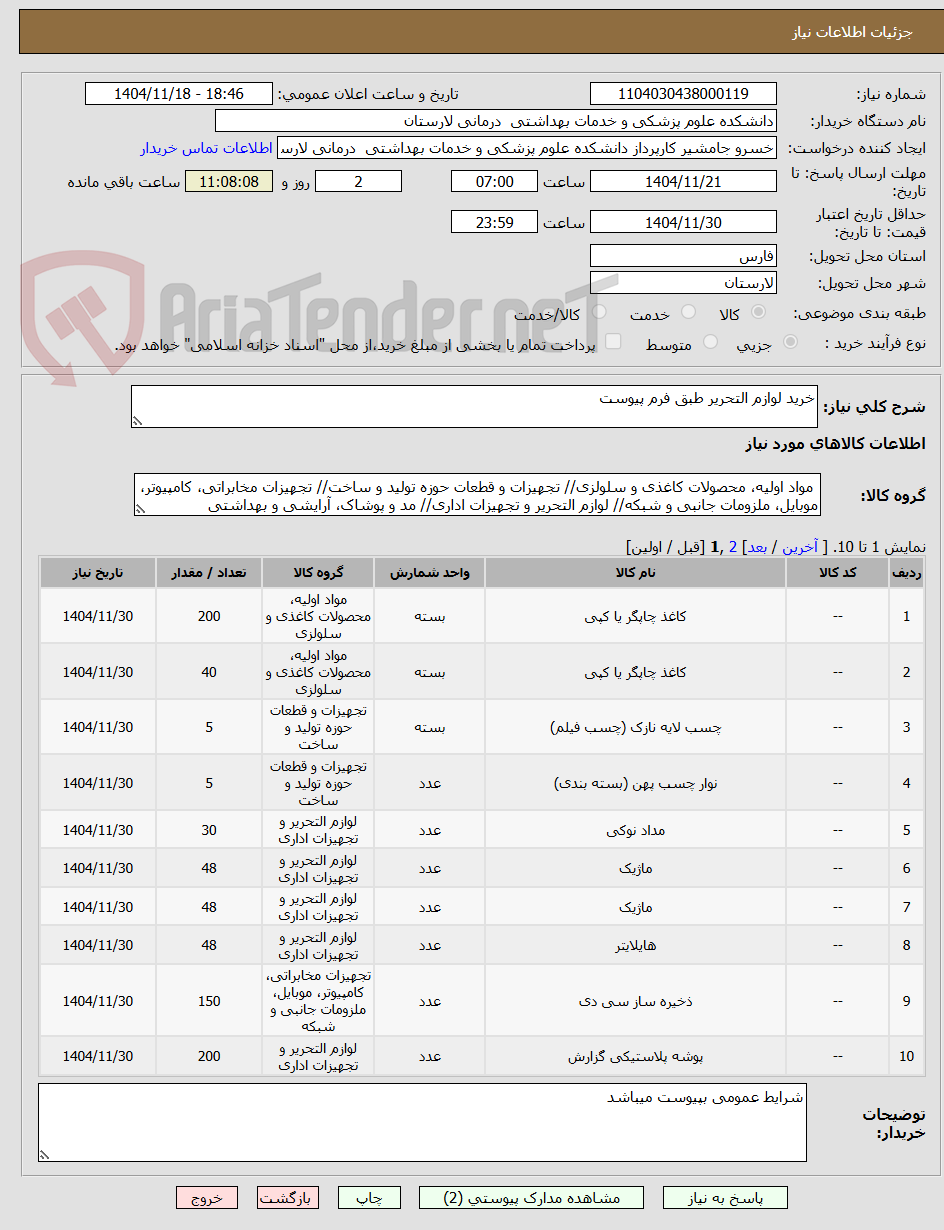Click the response deadline hour 07:00 field
Image resolution: width=944 pixels, height=1230 pixels.
pos(494,181)
